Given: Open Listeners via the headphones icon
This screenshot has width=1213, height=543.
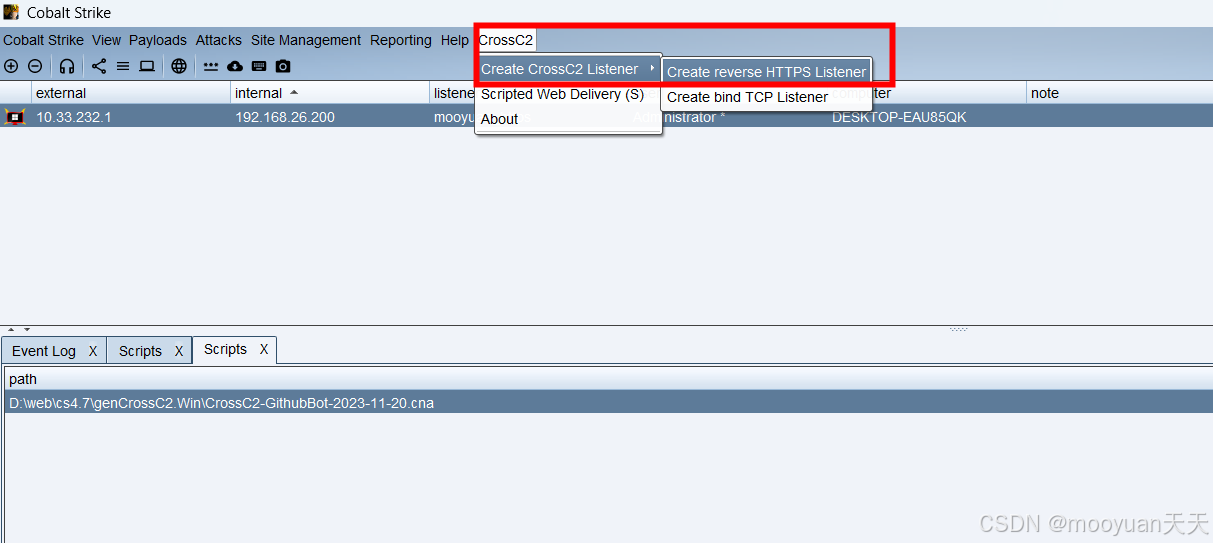Looking at the screenshot, I should click(67, 66).
